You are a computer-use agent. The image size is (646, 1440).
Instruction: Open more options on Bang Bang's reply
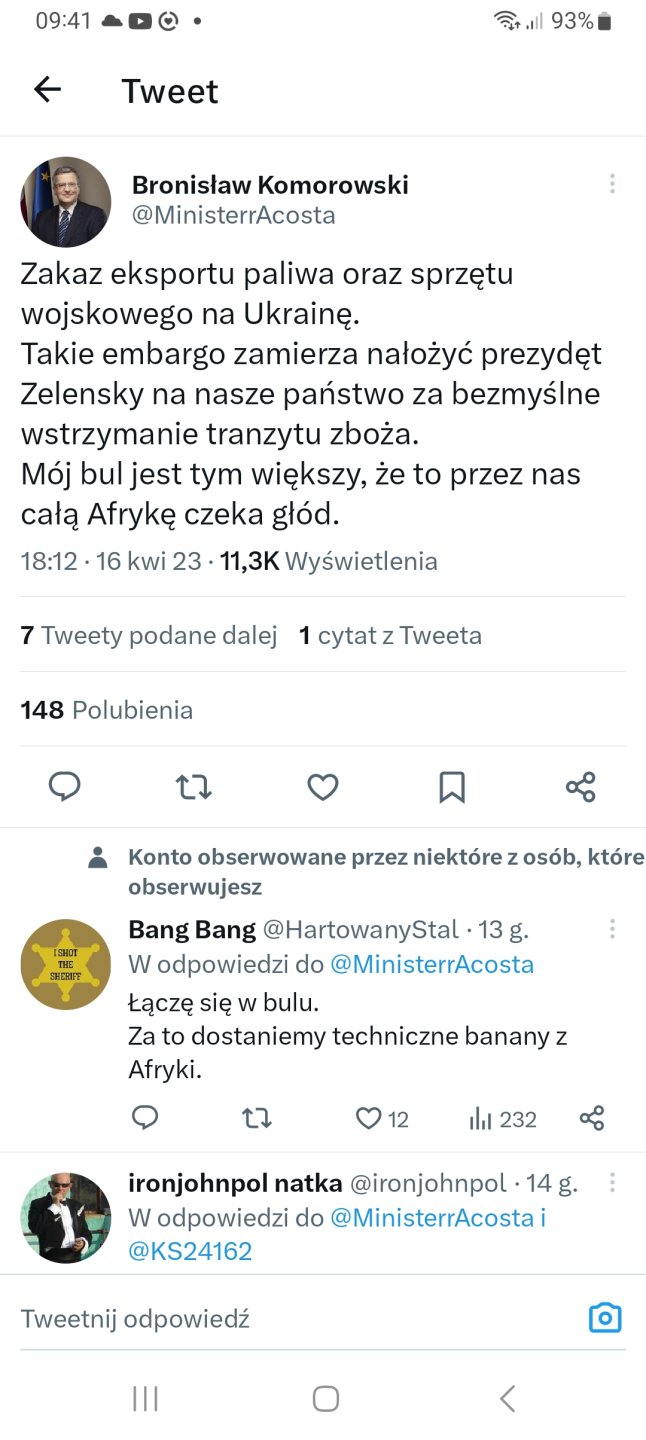coord(612,929)
